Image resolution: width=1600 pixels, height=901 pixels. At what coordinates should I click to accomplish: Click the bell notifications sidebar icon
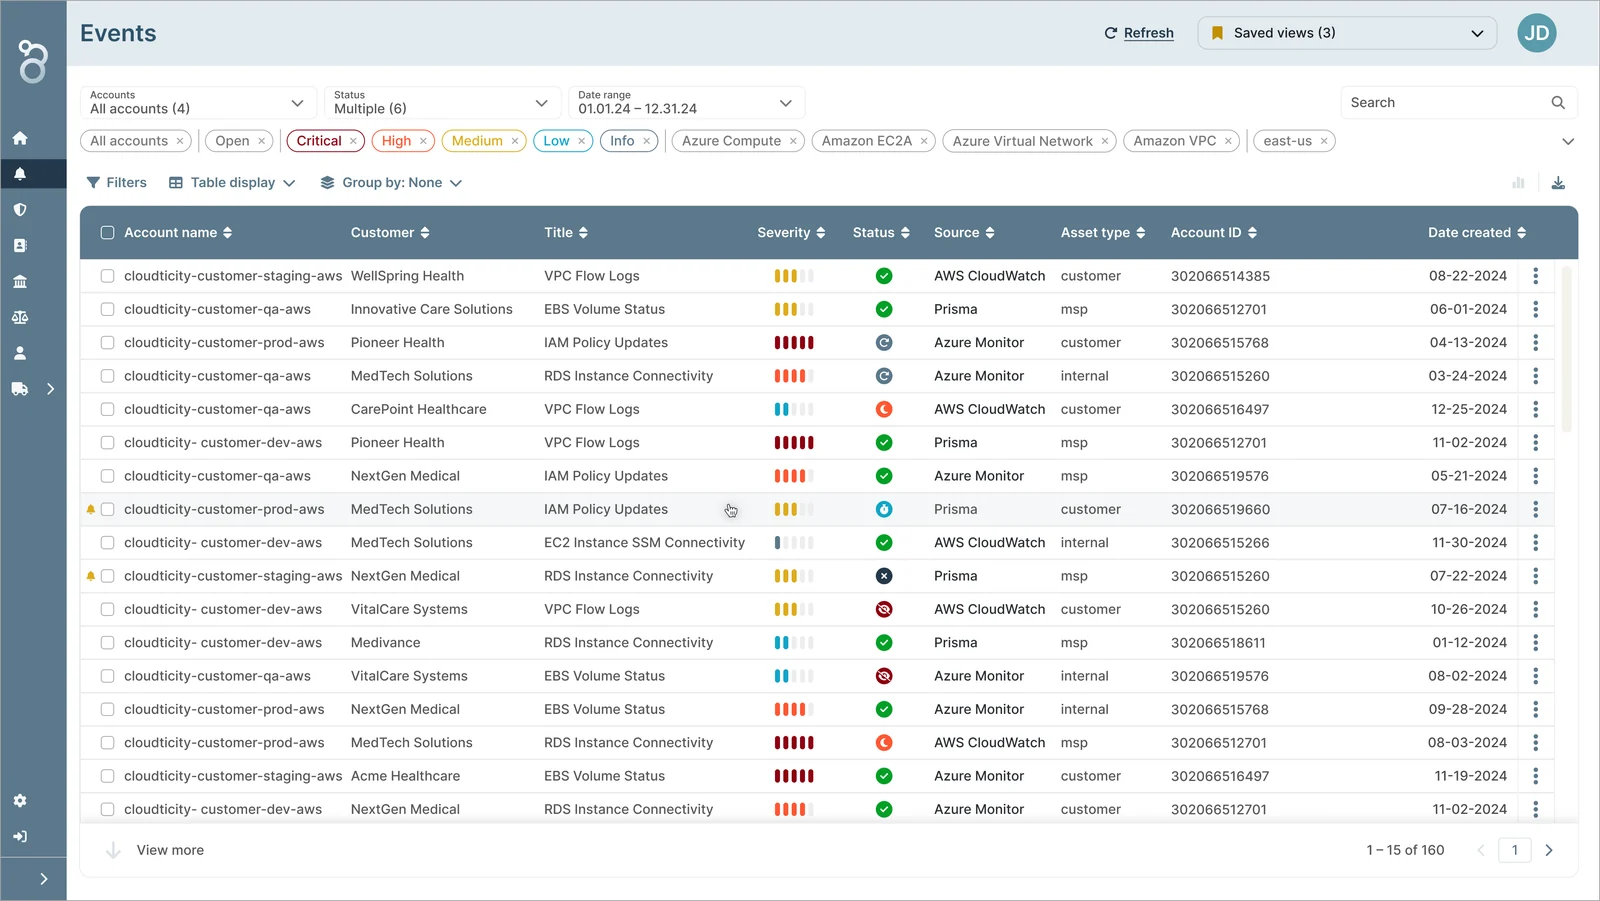click(20, 174)
